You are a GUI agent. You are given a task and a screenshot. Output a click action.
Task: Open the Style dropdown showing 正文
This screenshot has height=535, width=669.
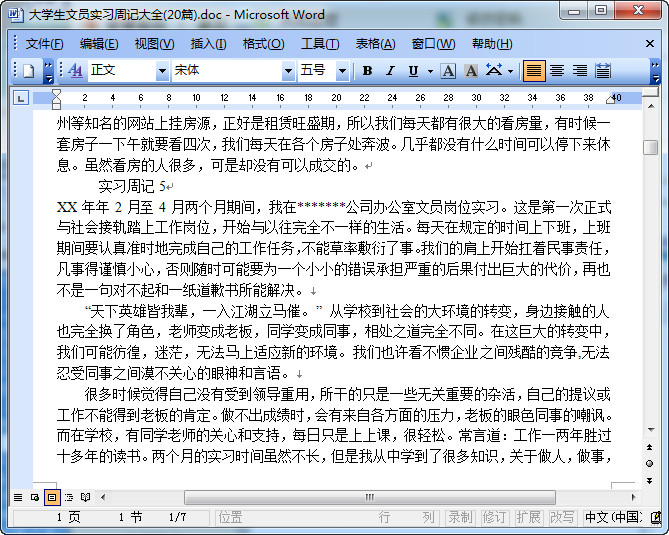point(162,71)
